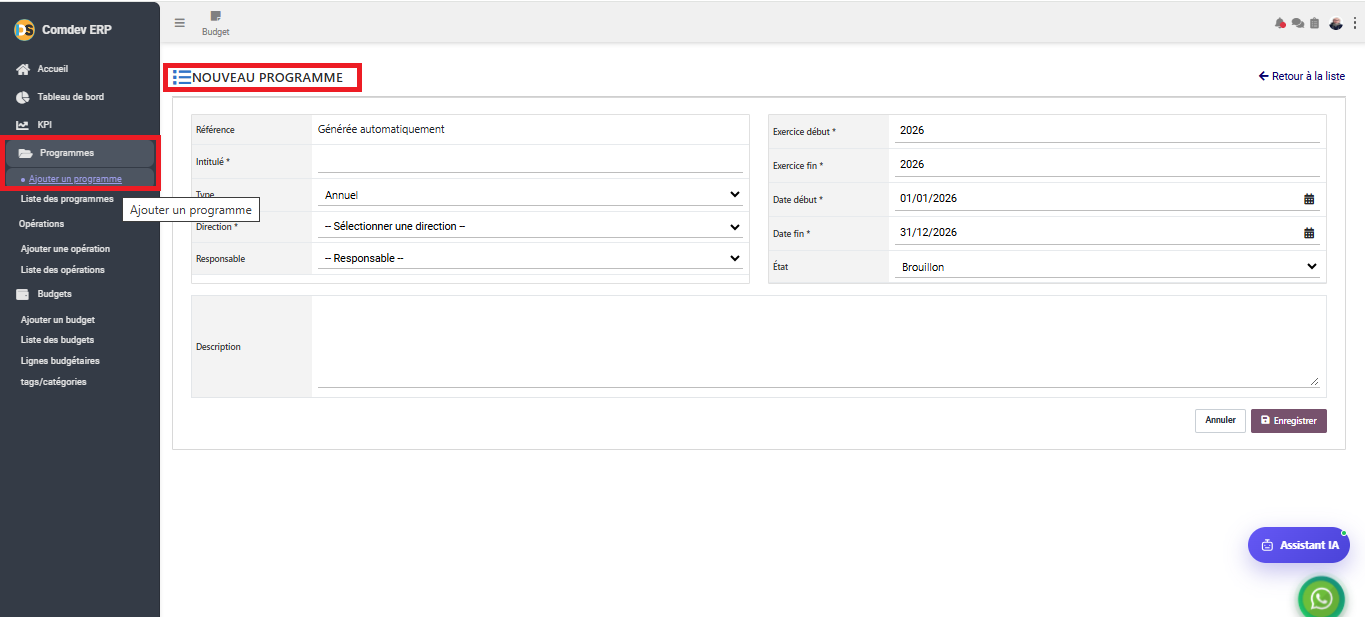Open Lignes budgétaires in sidebar
1365x617 pixels.
click(x=60, y=360)
